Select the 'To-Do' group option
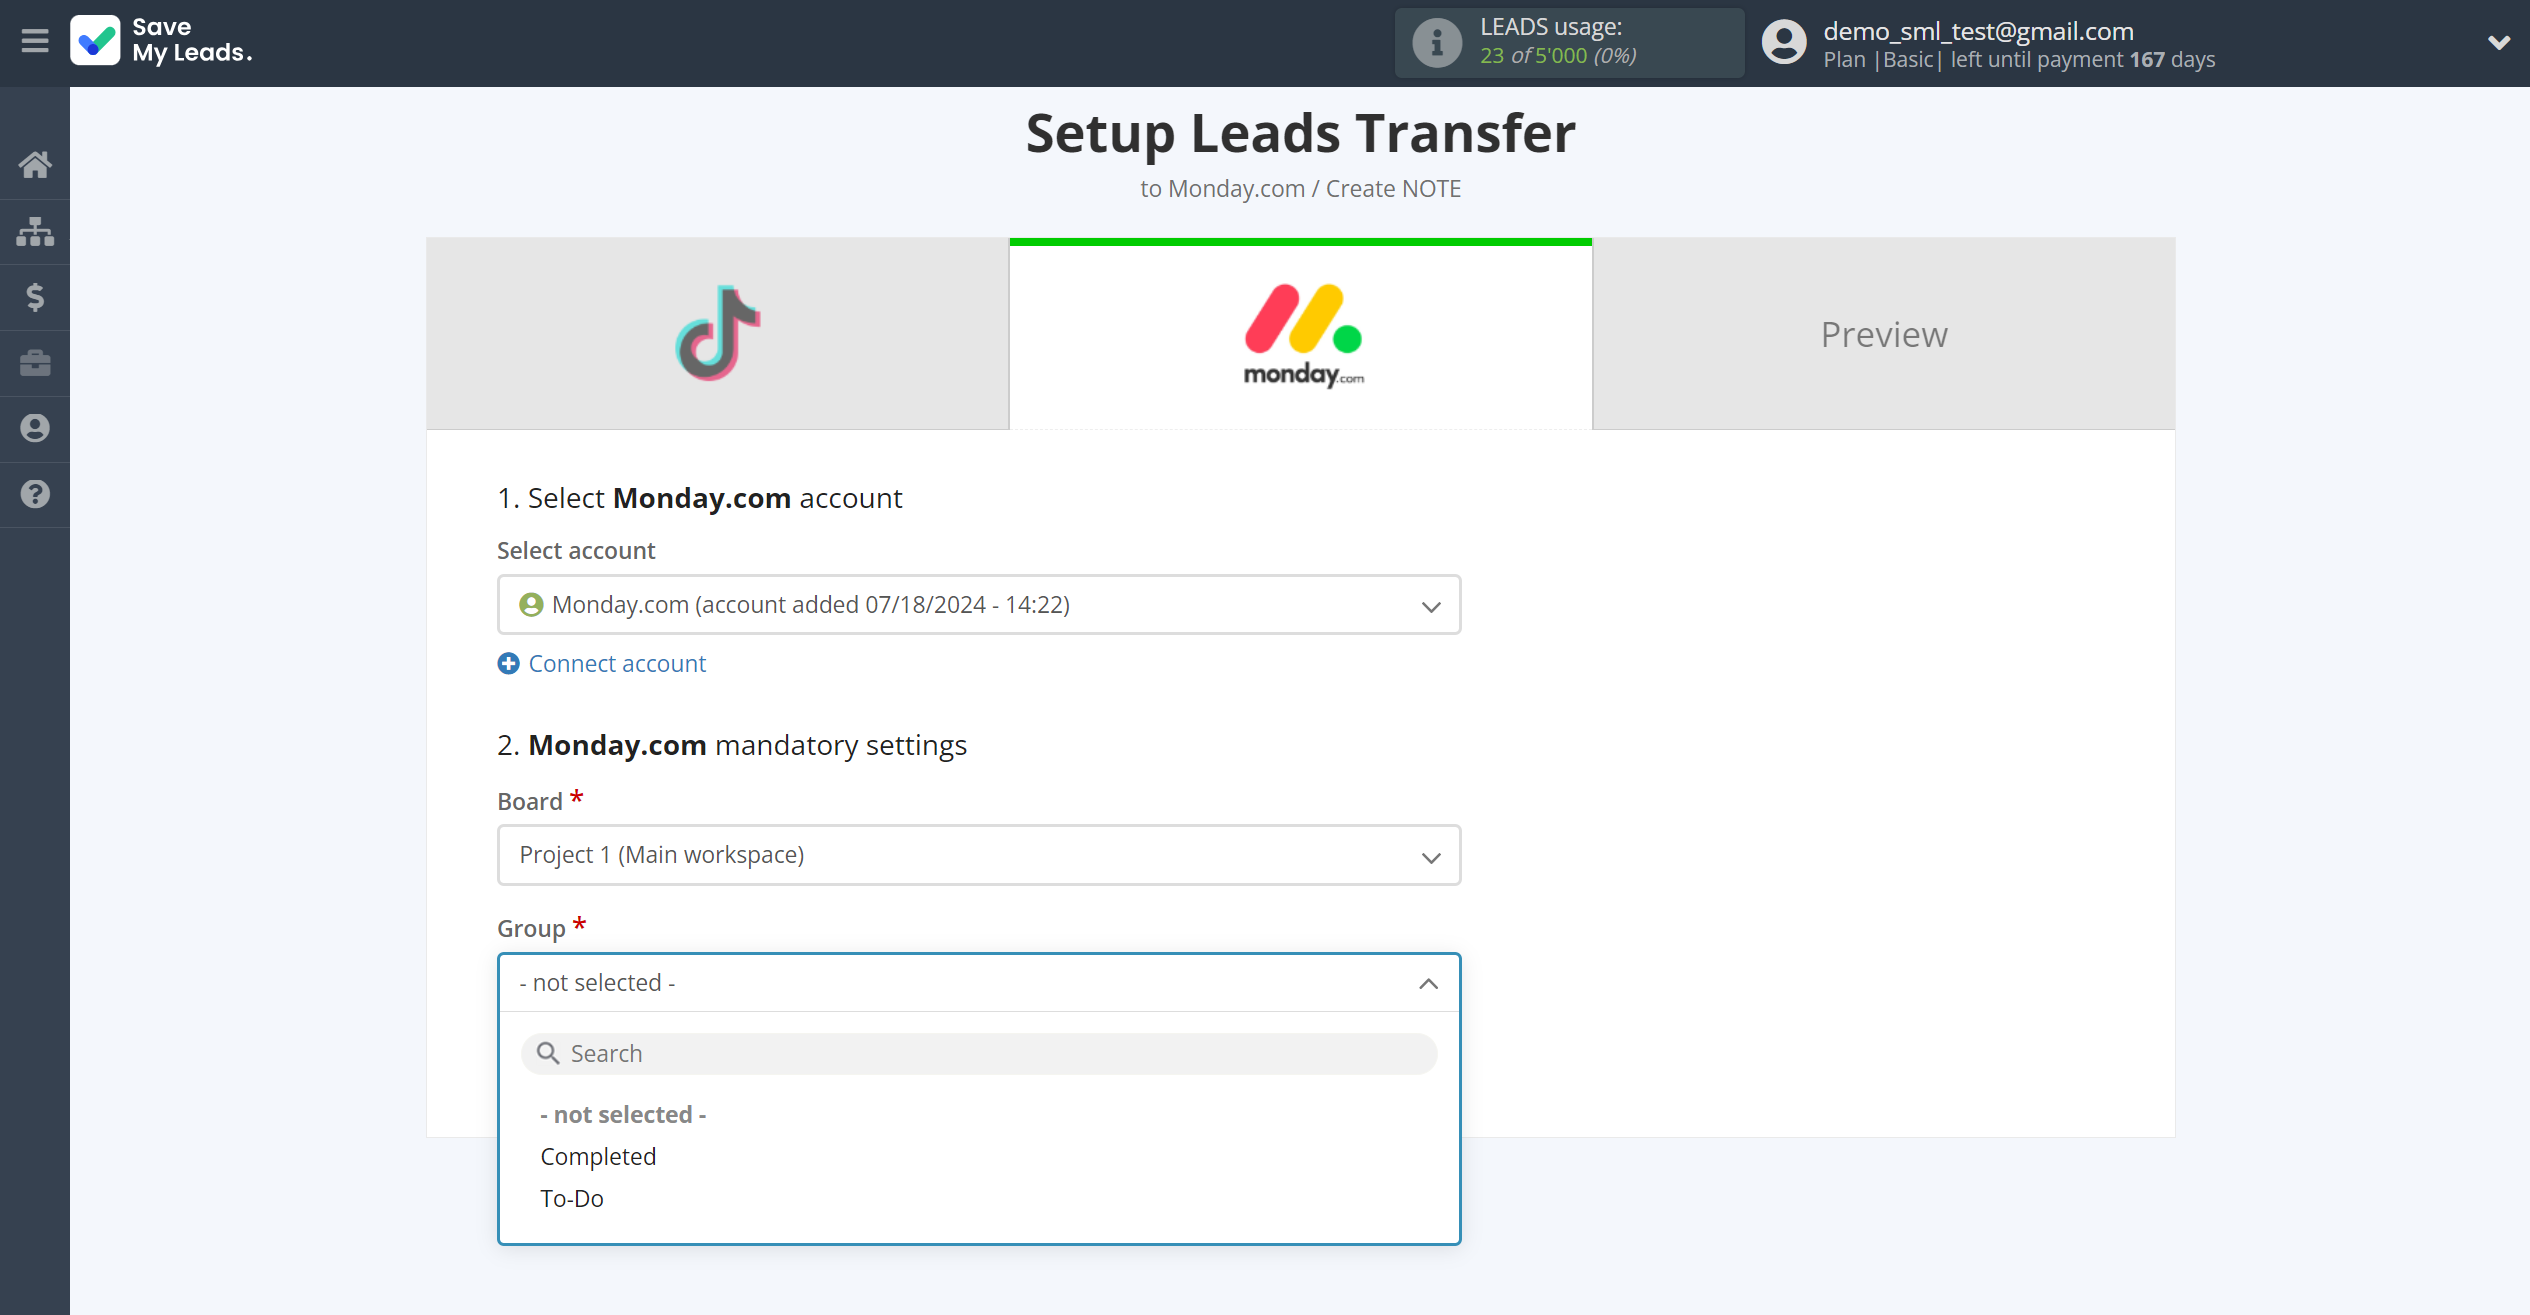 pyautogui.click(x=572, y=1196)
